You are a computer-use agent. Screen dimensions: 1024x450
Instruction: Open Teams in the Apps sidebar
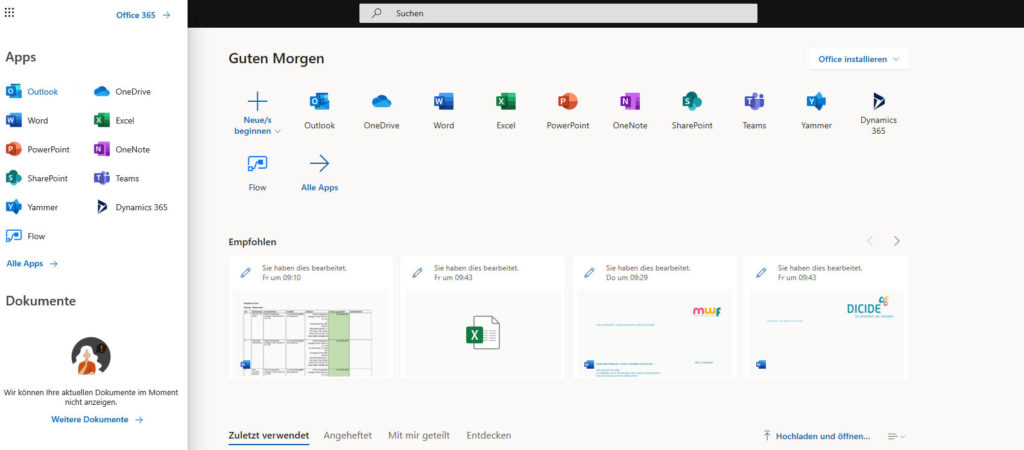117,178
